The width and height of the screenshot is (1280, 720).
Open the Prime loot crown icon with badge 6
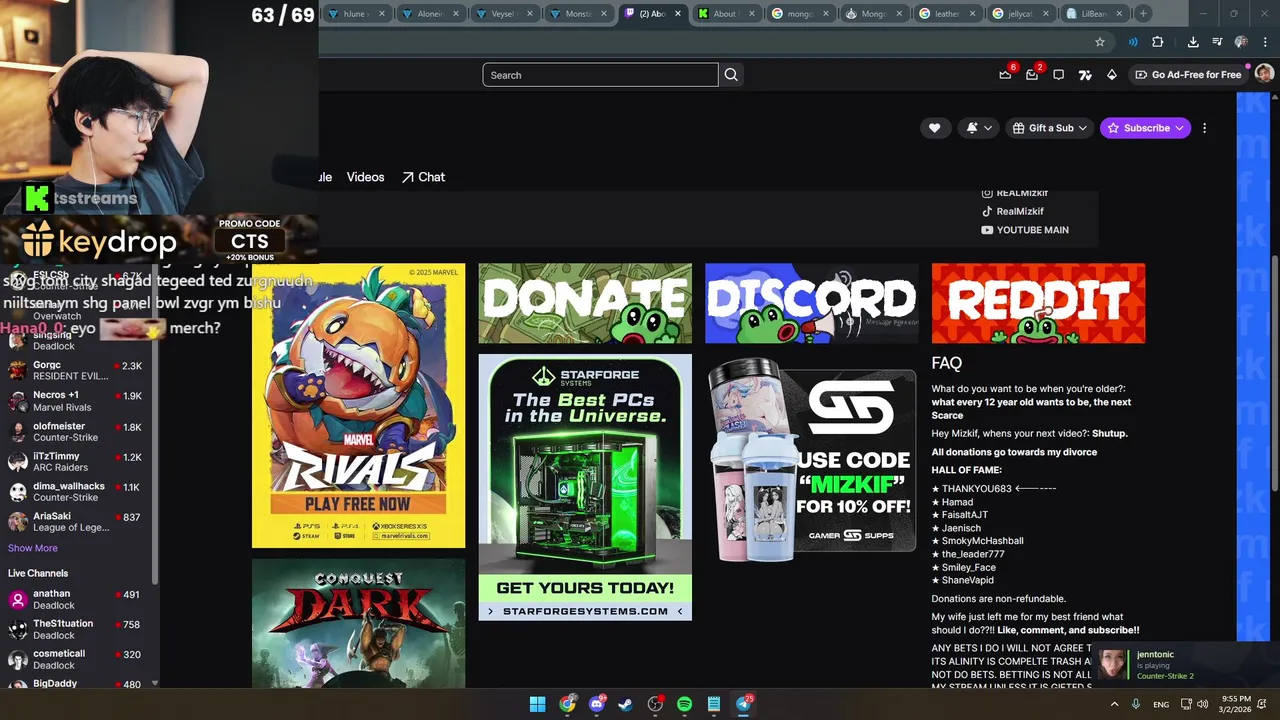pyautogui.click(x=1005, y=74)
